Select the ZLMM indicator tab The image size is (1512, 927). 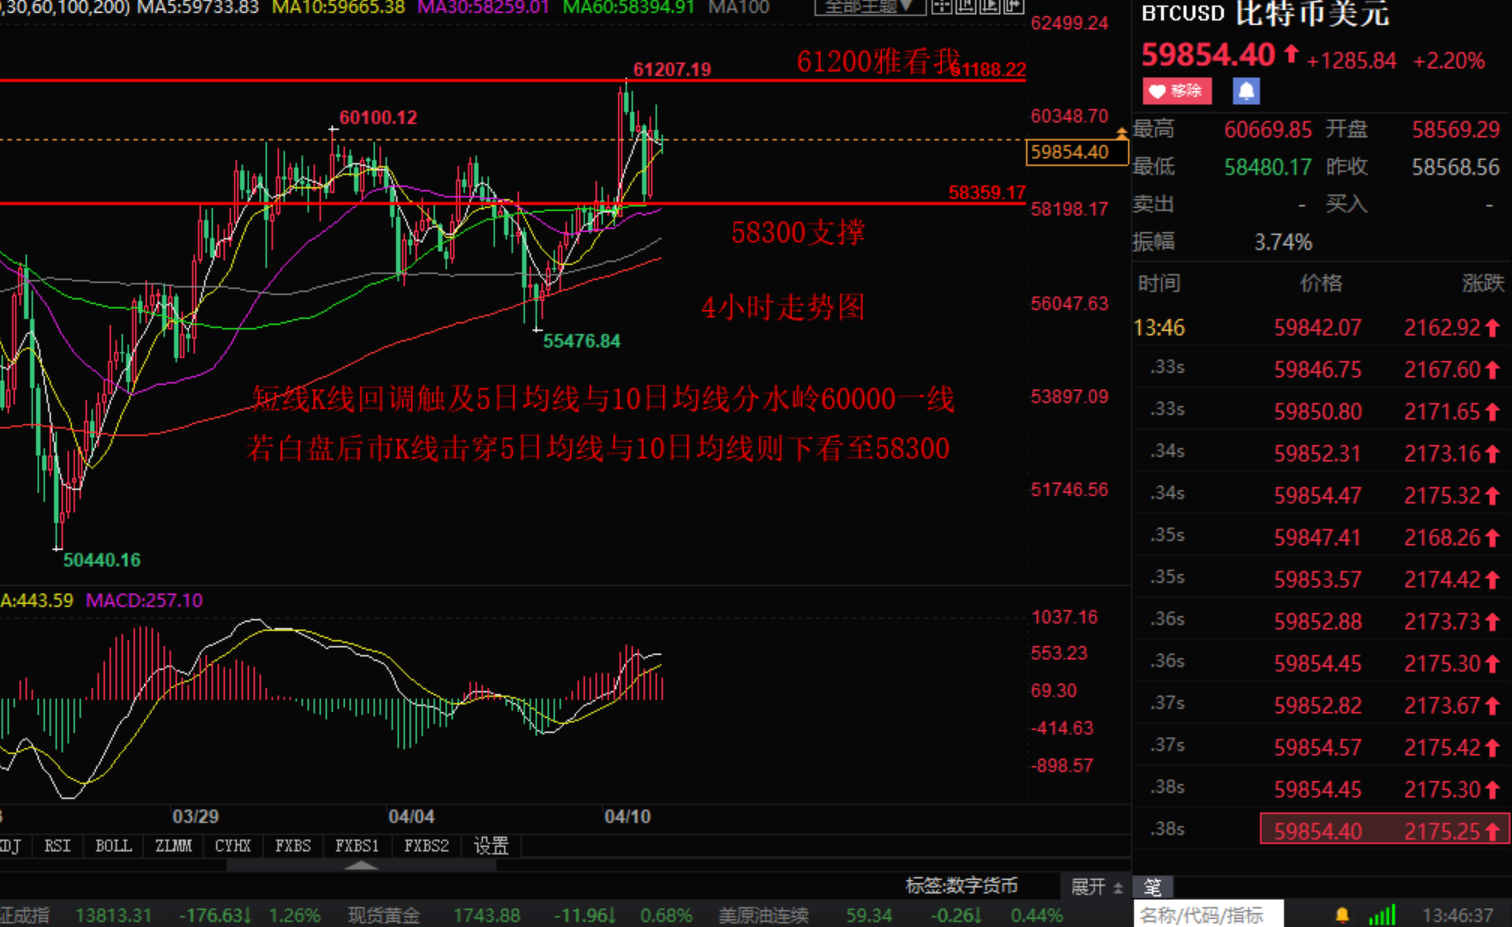pyautogui.click(x=173, y=846)
